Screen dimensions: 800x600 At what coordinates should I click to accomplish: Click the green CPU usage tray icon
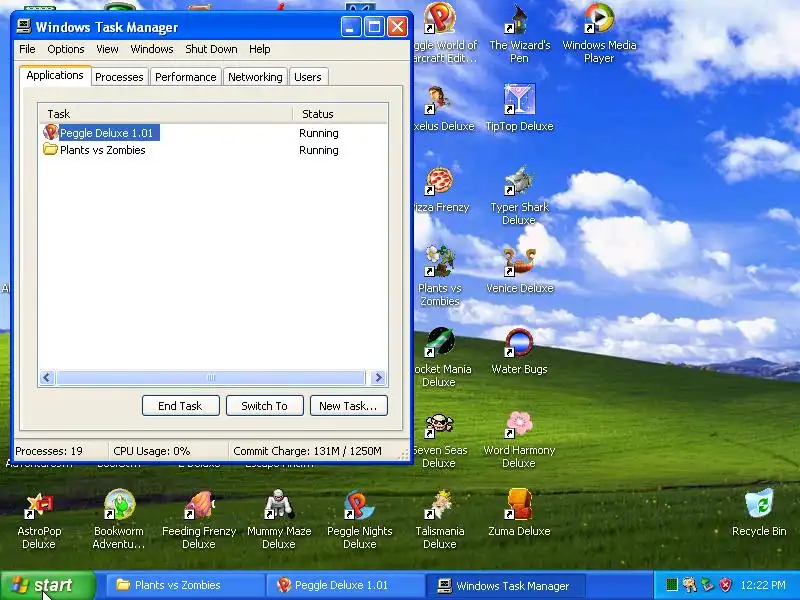(672, 585)
